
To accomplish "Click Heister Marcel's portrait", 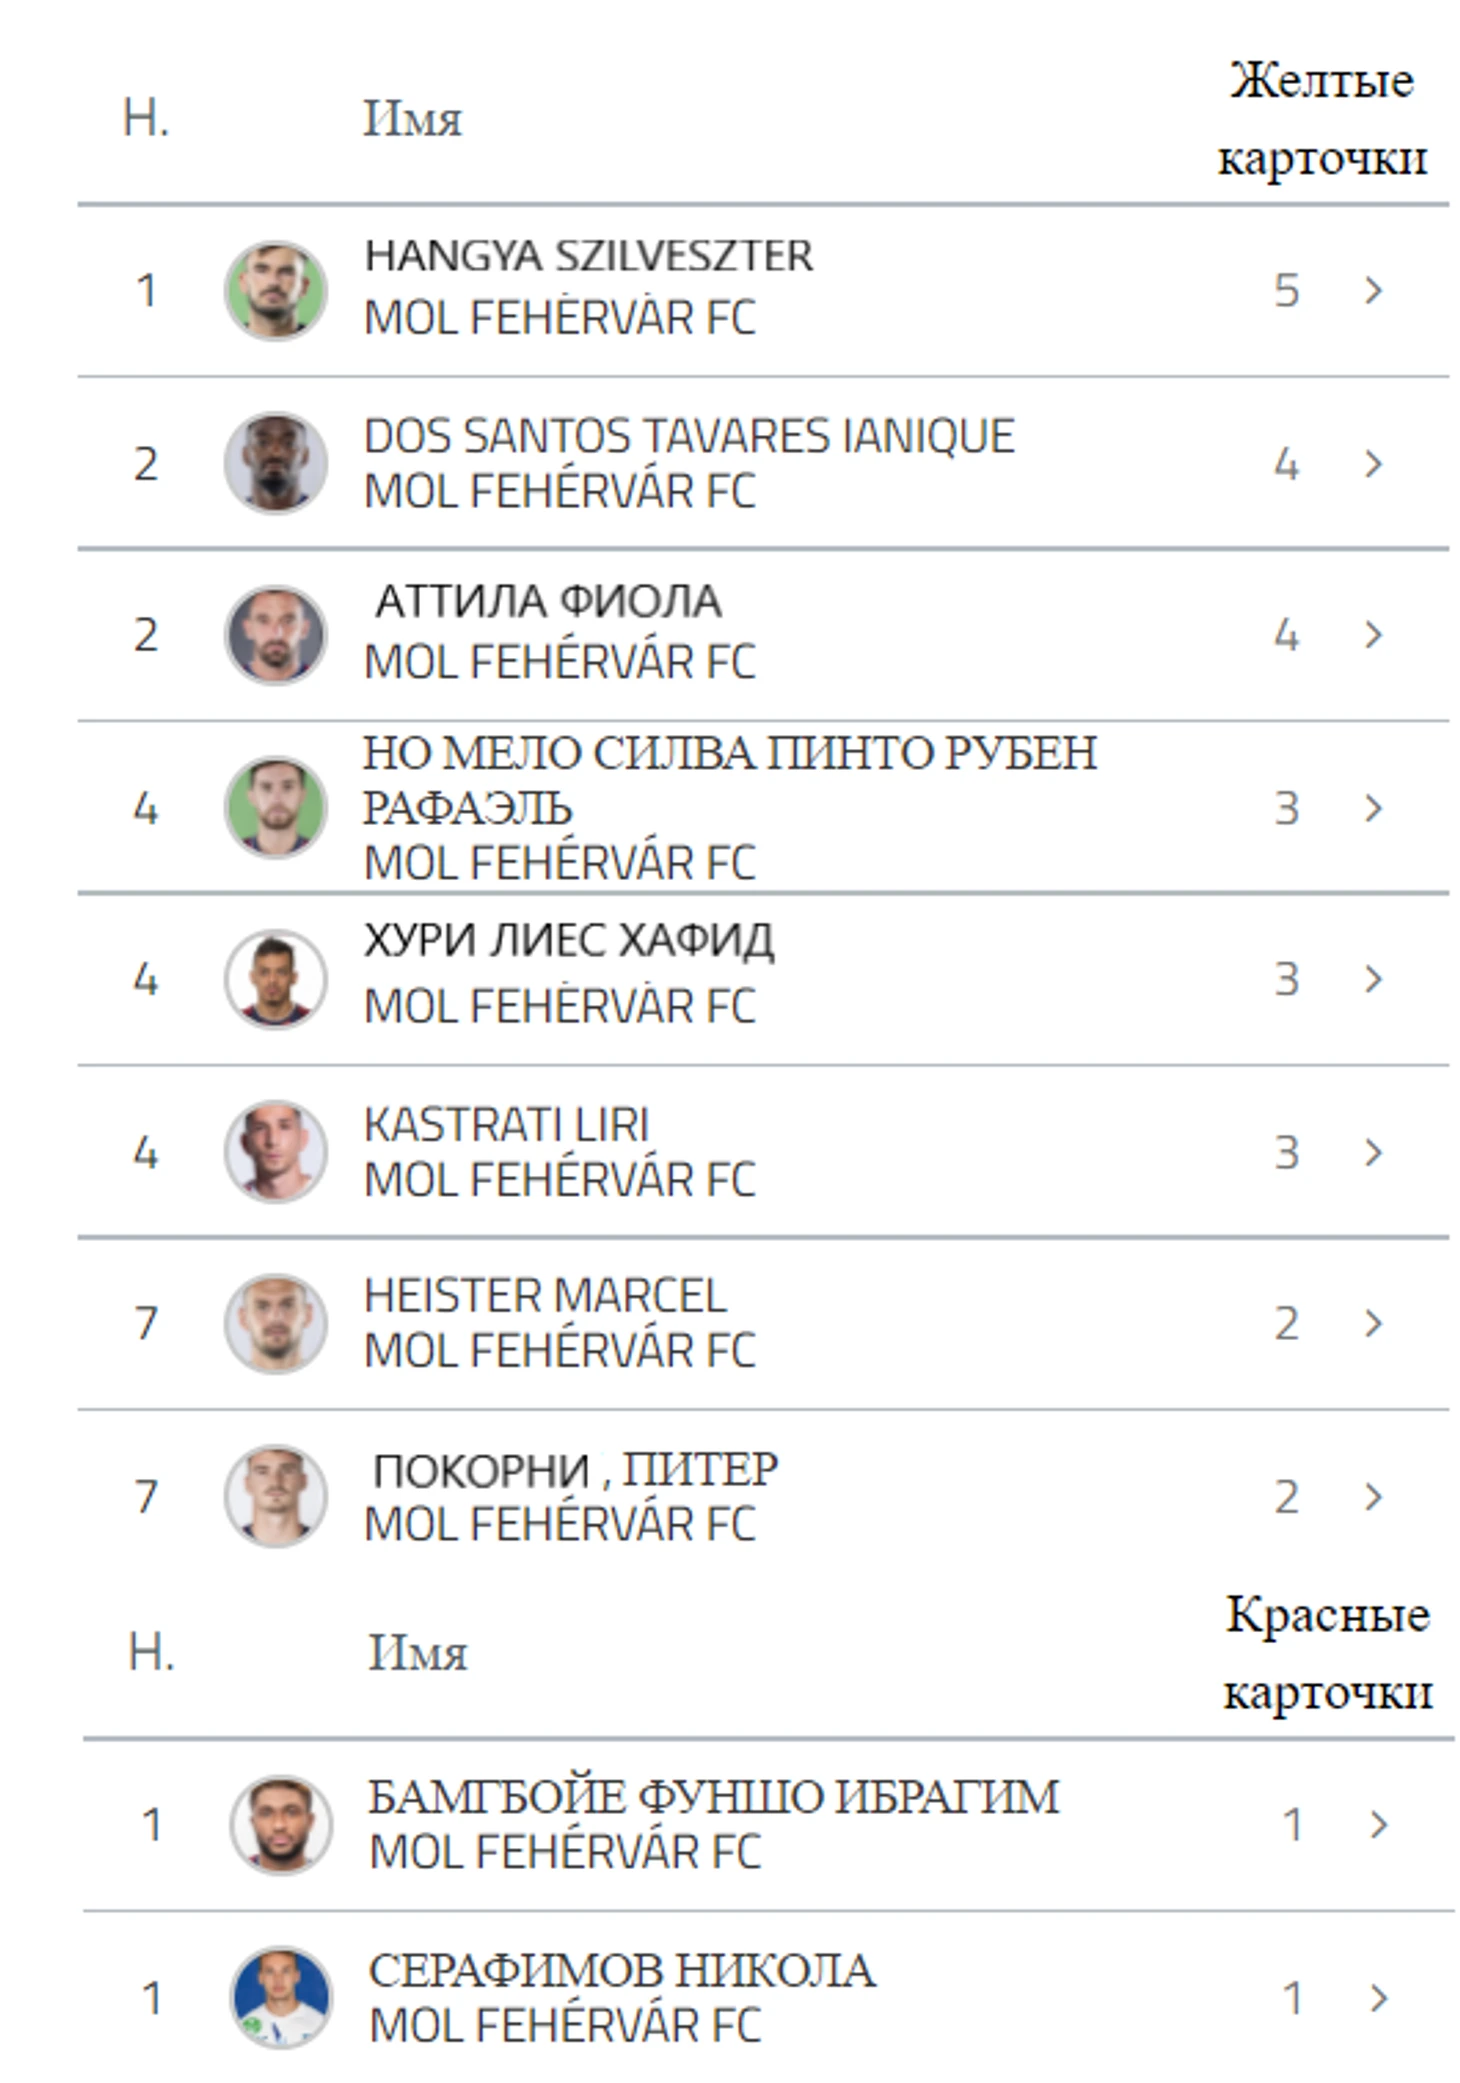I will pos(275,1323).
